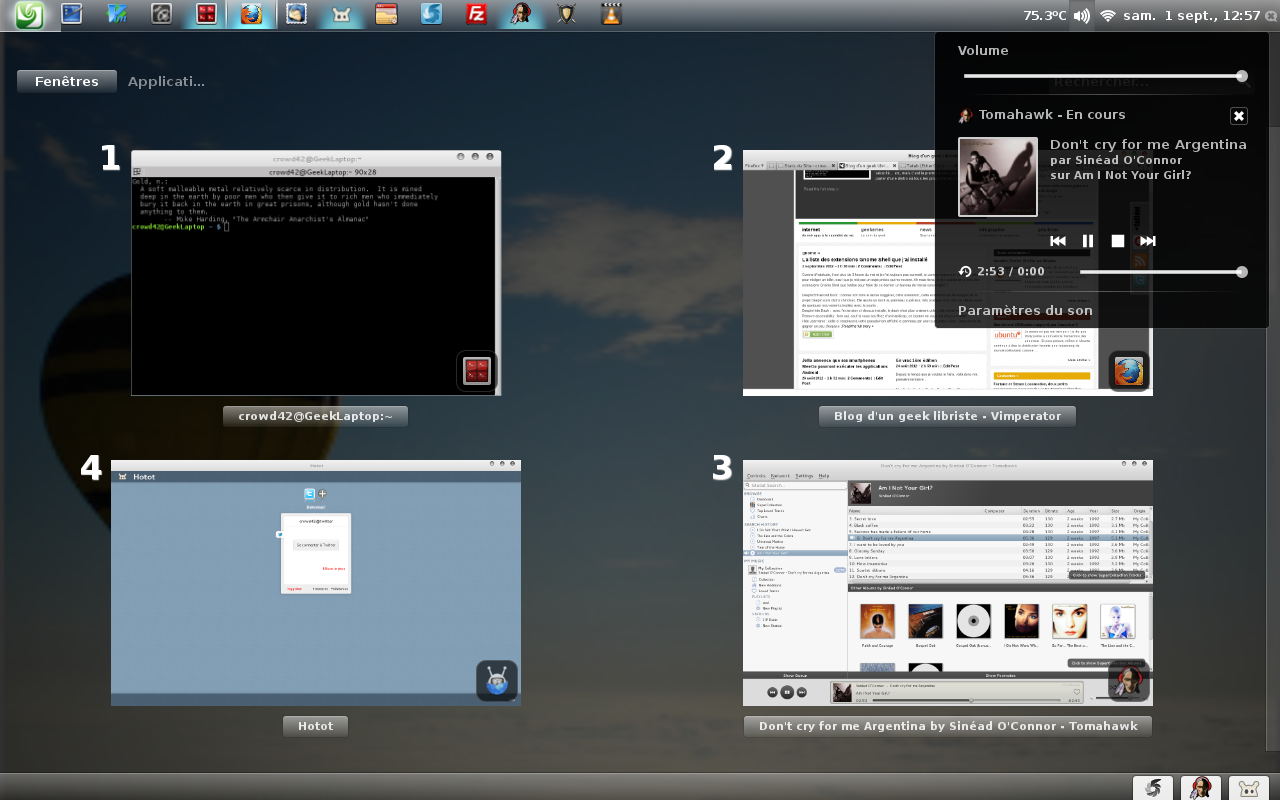Open the date and time menu
Screen dimensions: 1280x800
pos(1192,15)
